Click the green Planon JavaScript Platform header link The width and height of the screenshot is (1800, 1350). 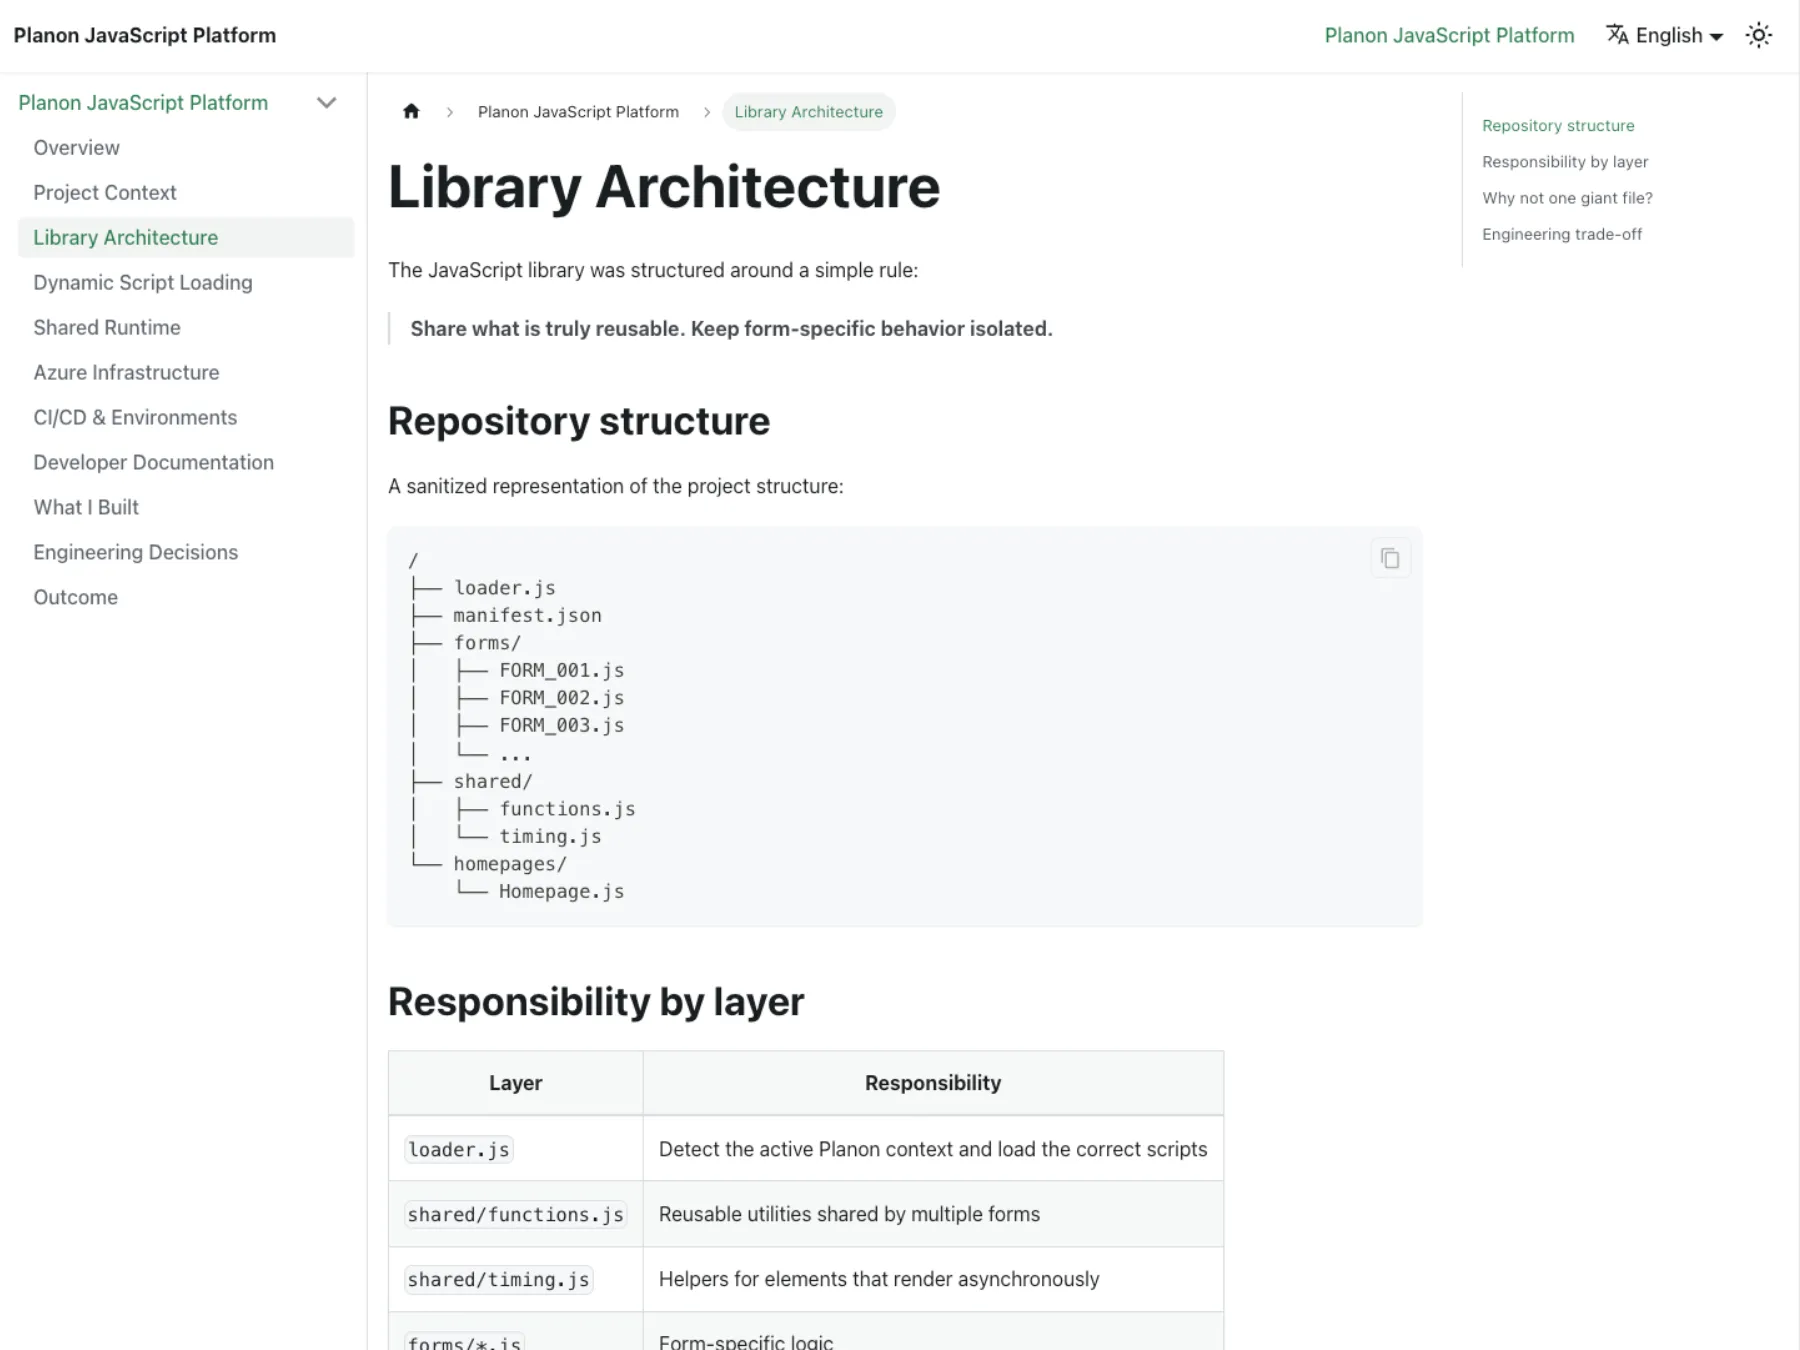[1449, 35]
